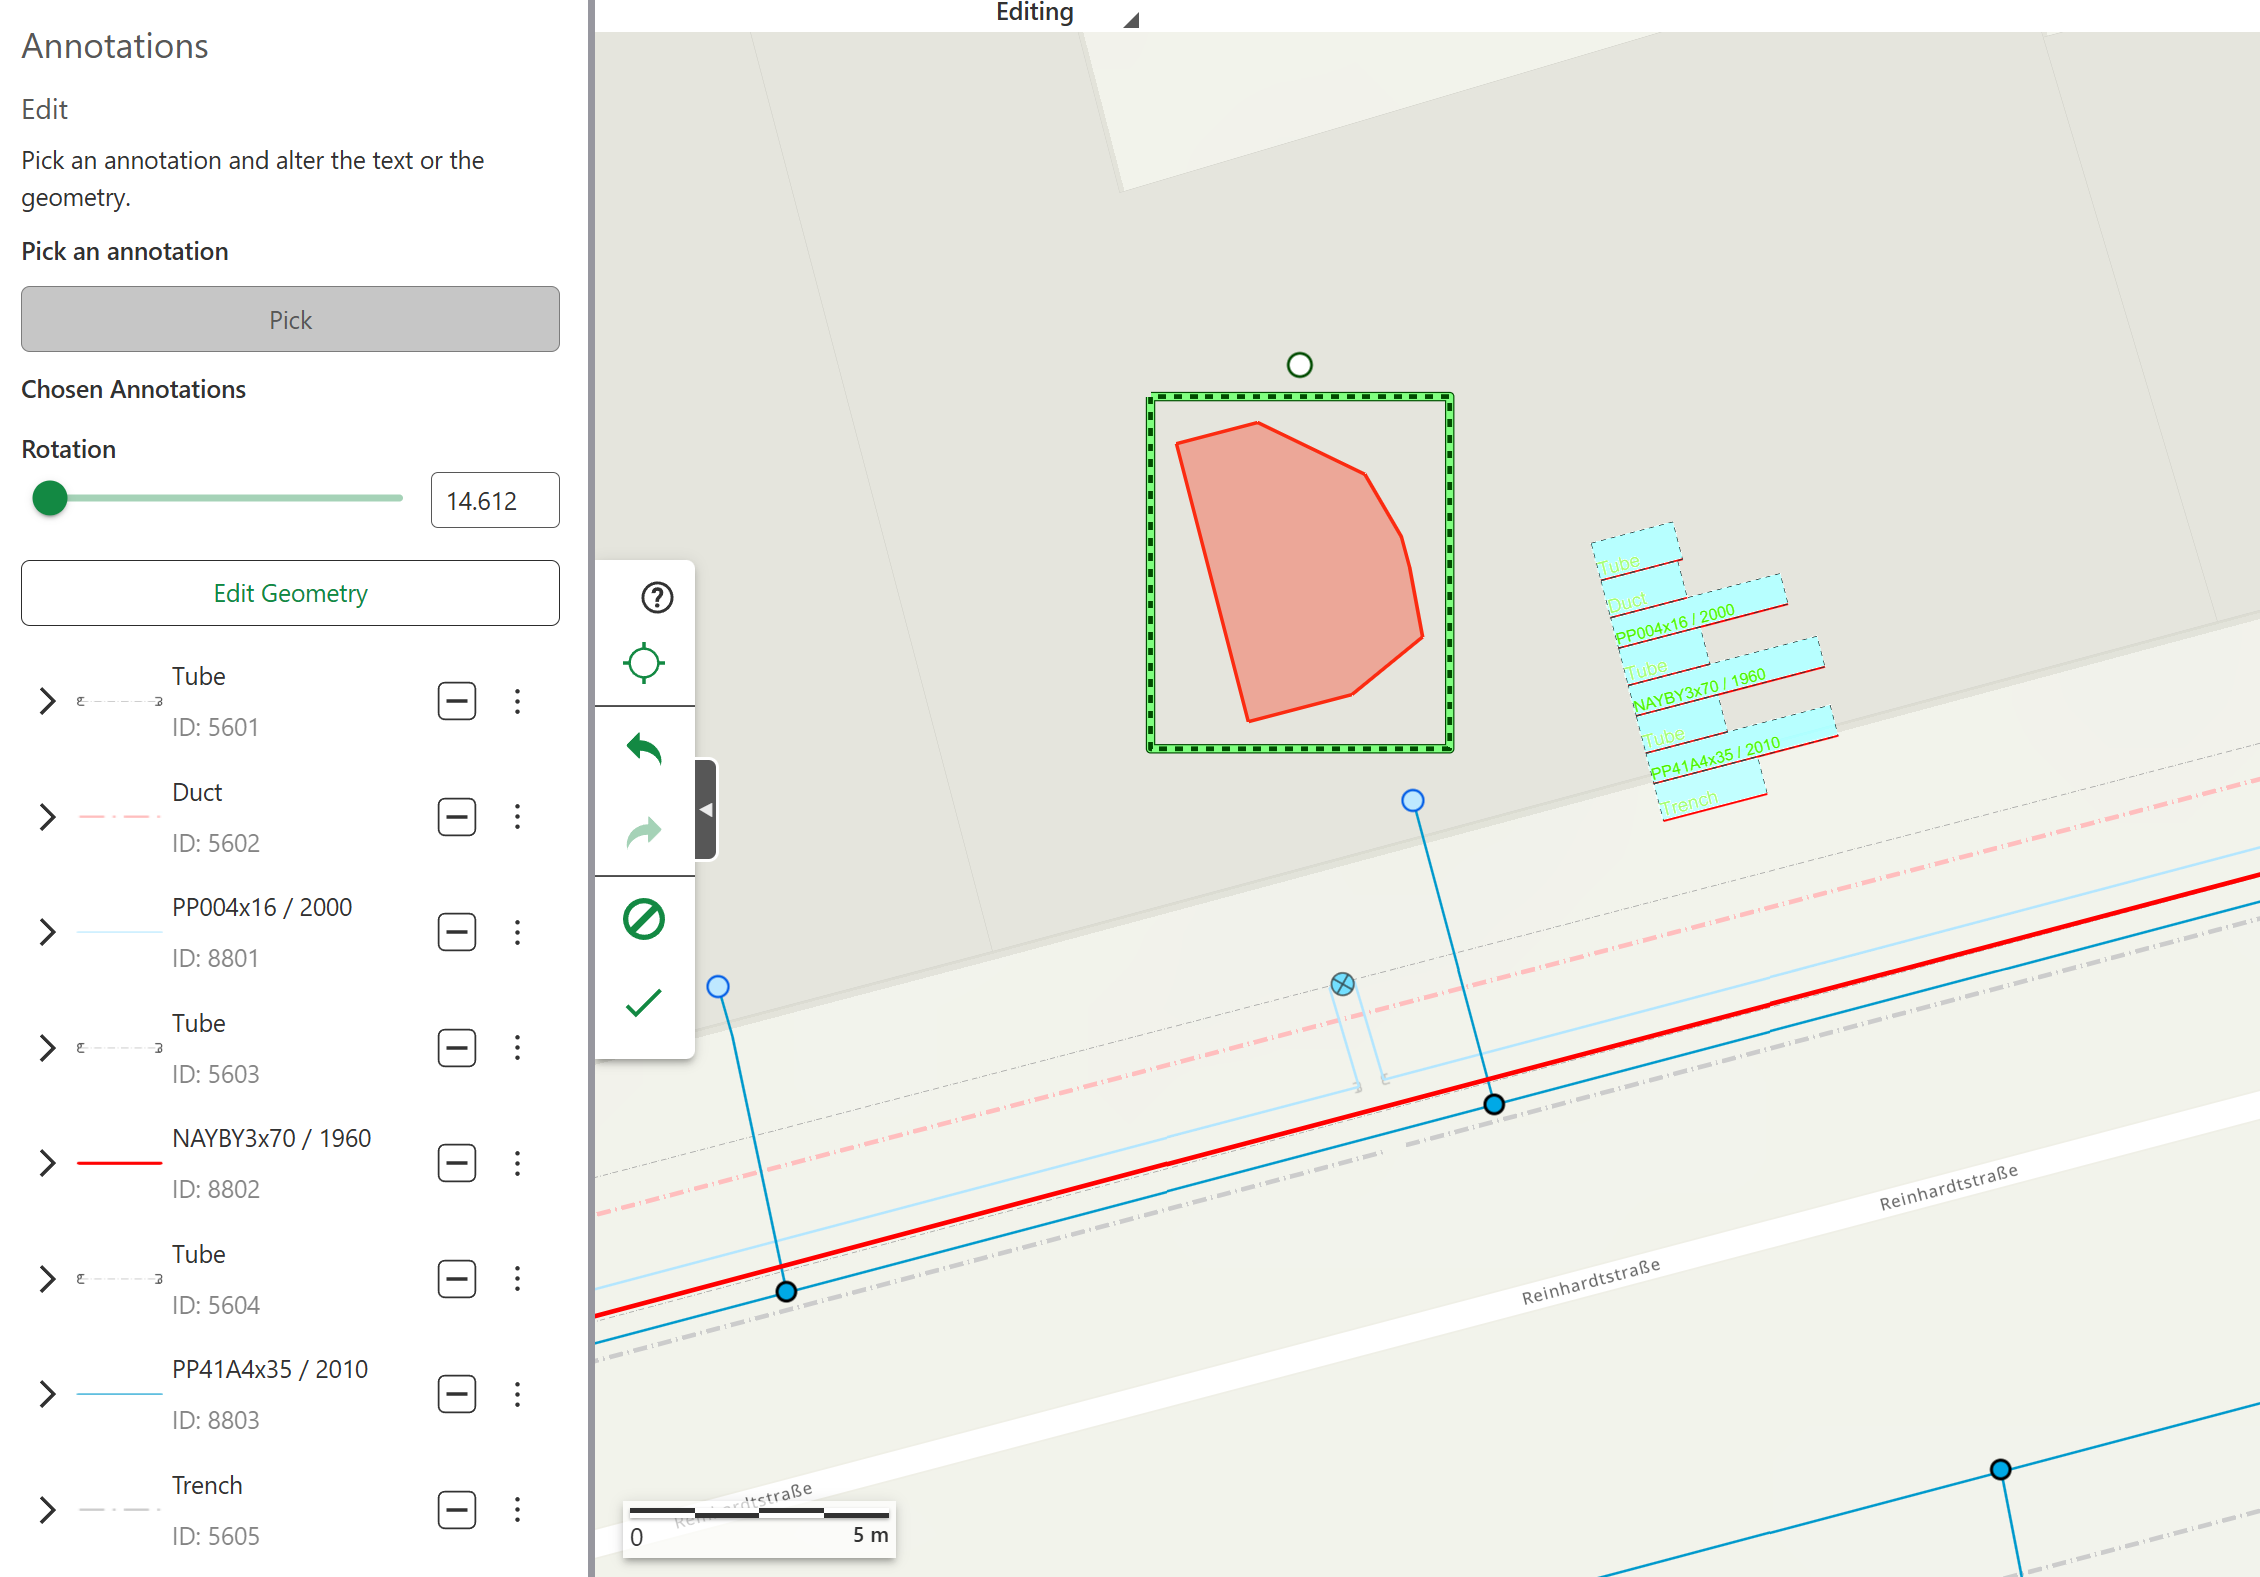Expand the Duct ID 5602 entry

(x=47, y=817)
